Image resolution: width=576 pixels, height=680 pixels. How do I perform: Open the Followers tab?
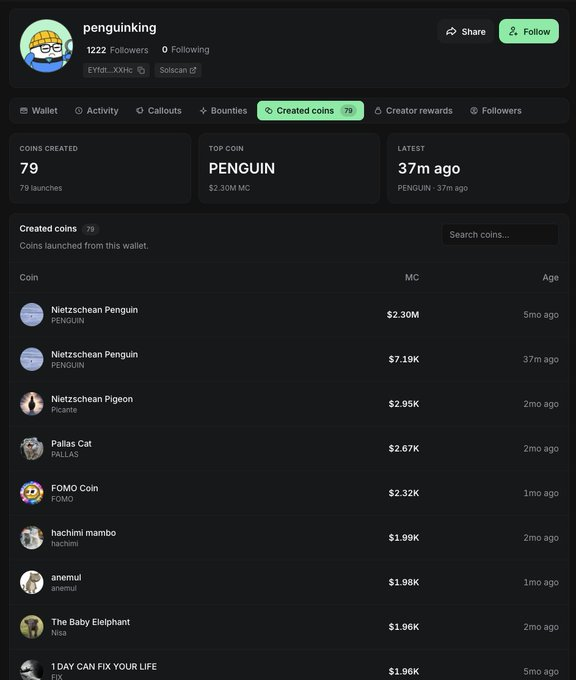click(x=496, y=111)
